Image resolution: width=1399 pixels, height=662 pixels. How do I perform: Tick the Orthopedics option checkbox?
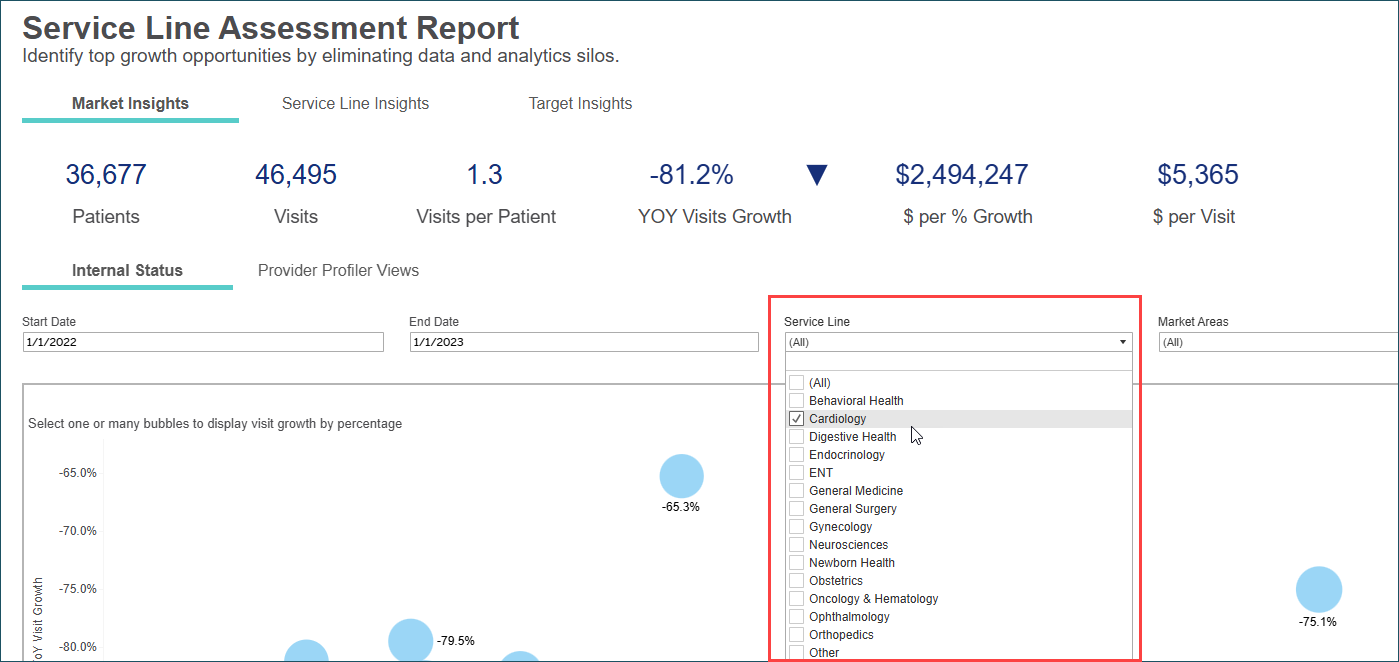click(x=797, y=635)
